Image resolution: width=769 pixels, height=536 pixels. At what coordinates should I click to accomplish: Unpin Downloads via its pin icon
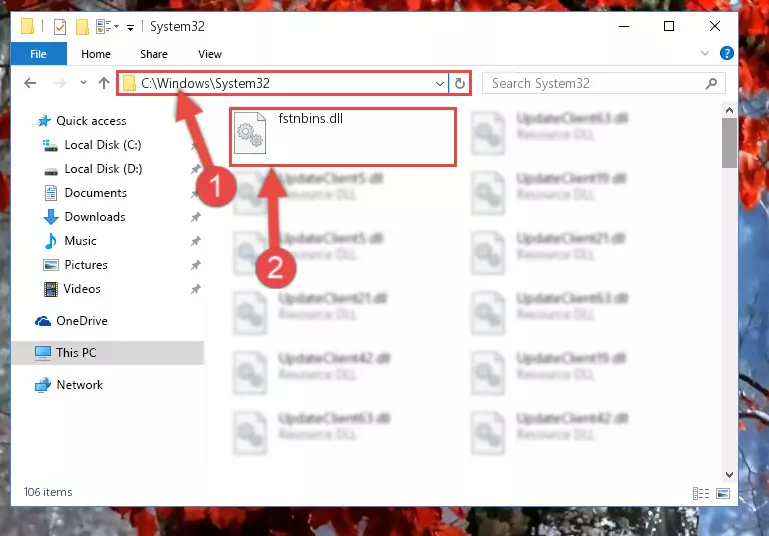pos(196,217)
